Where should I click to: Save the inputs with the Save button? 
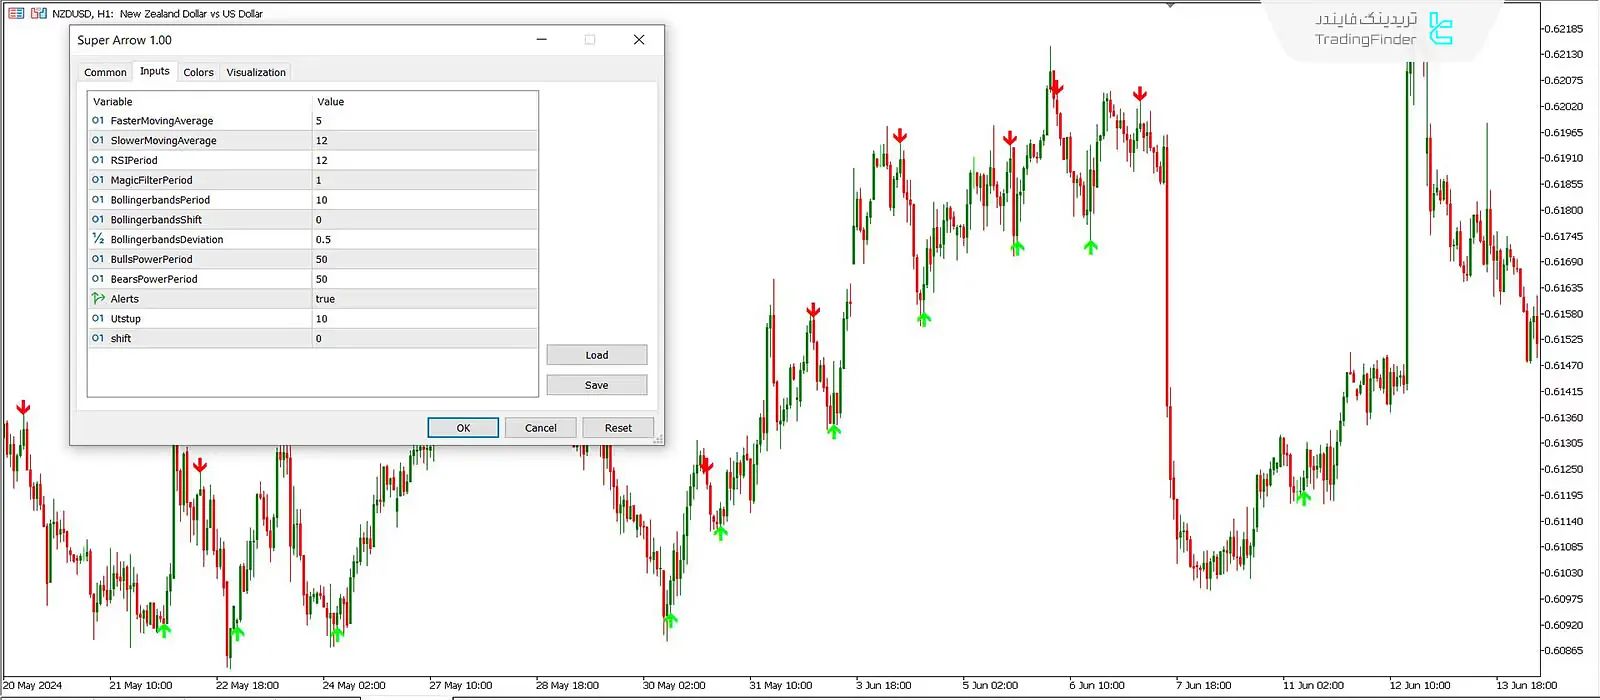point(597,385)
